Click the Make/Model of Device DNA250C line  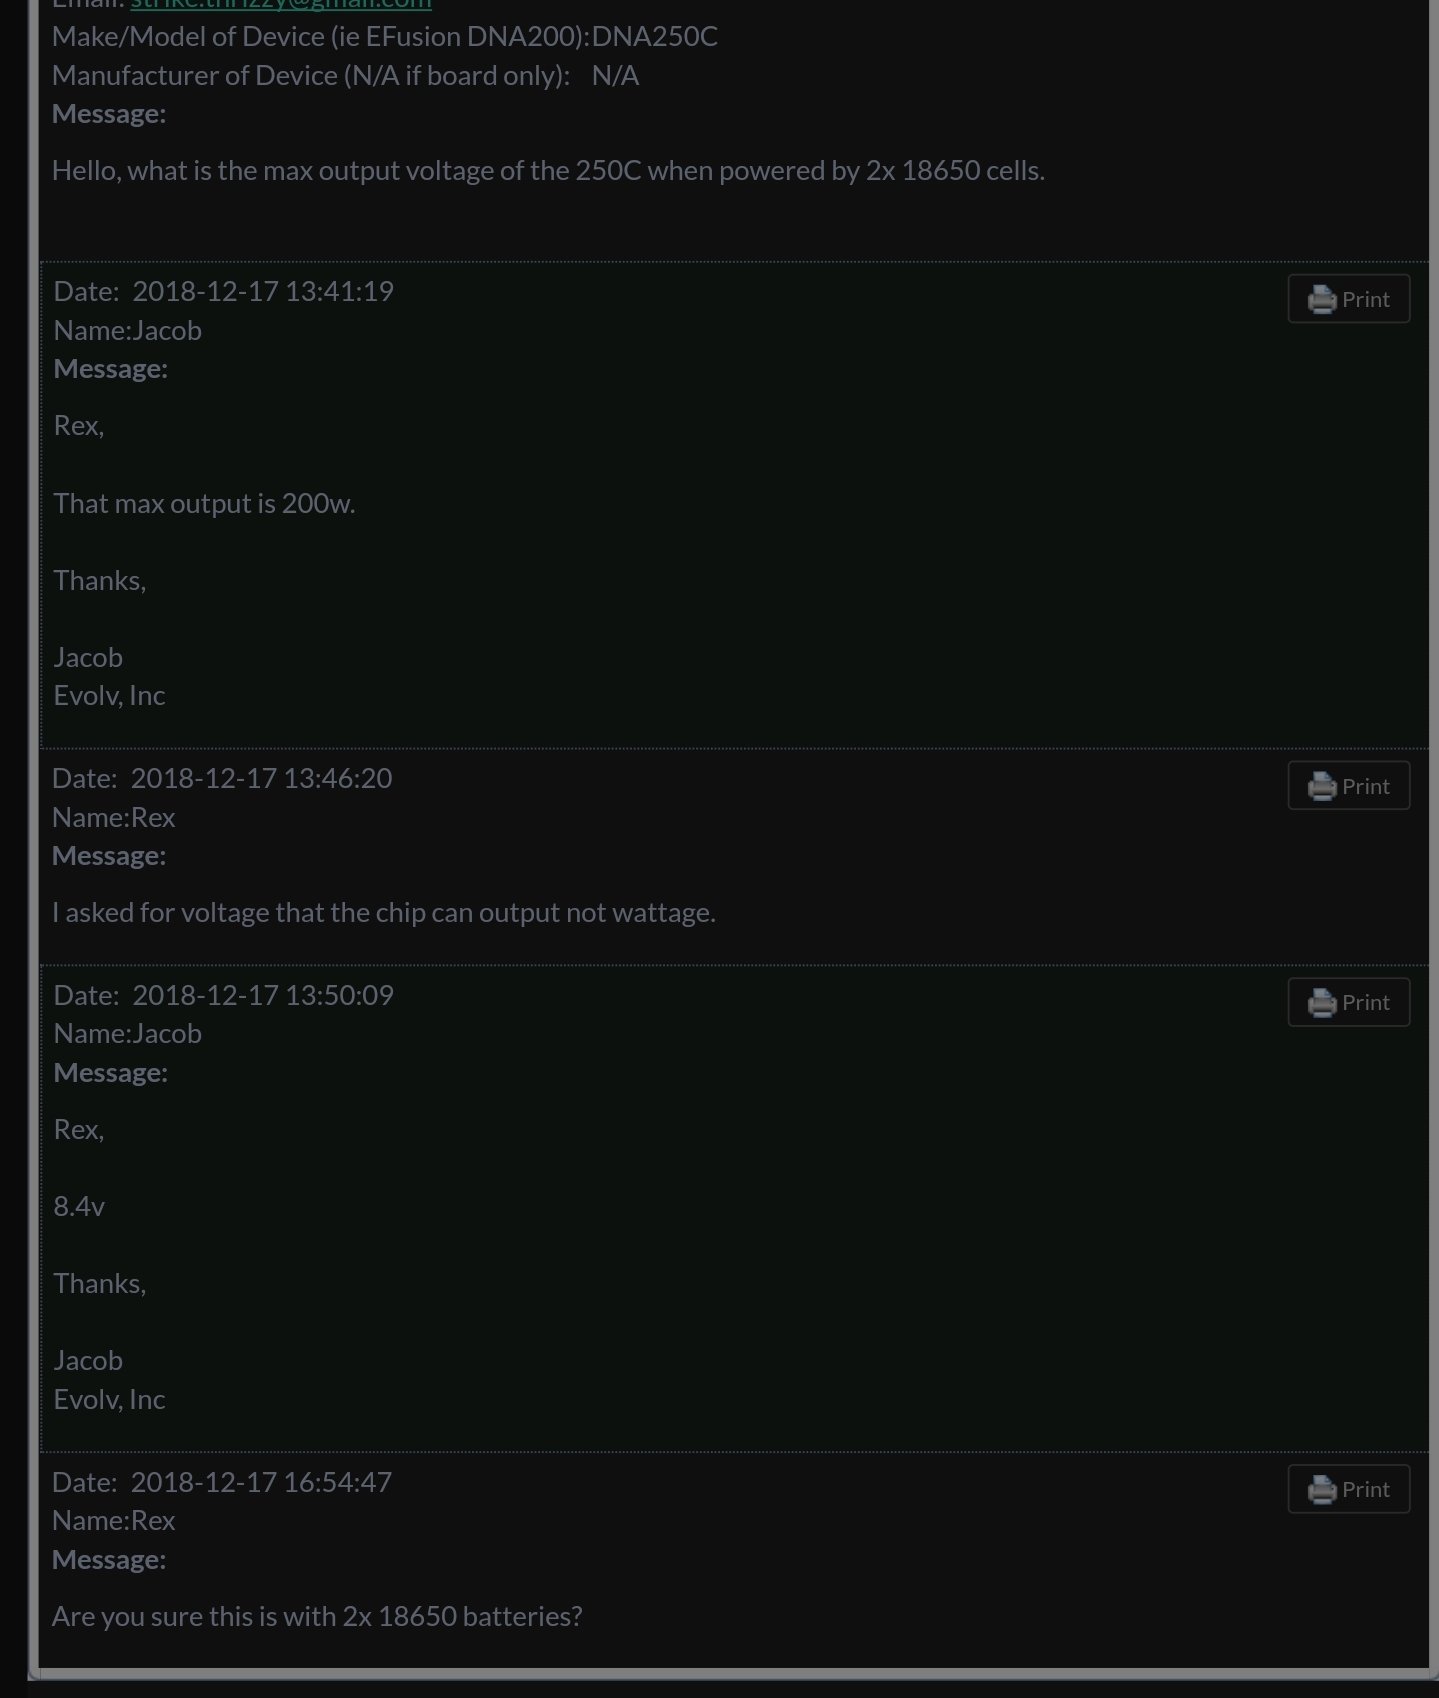[385, 36]
